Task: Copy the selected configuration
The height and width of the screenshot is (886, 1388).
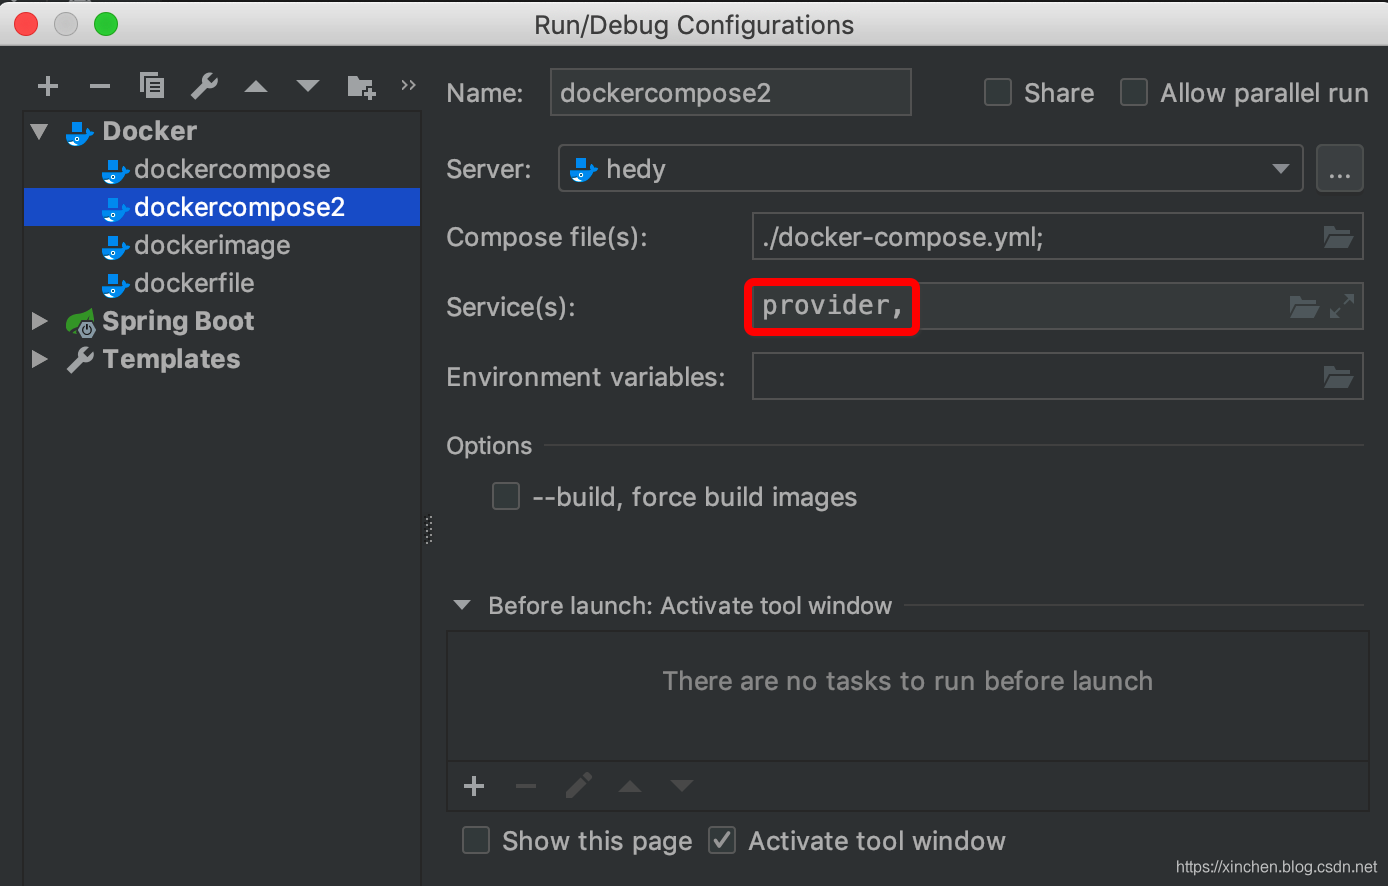Action: click(152, 86)
